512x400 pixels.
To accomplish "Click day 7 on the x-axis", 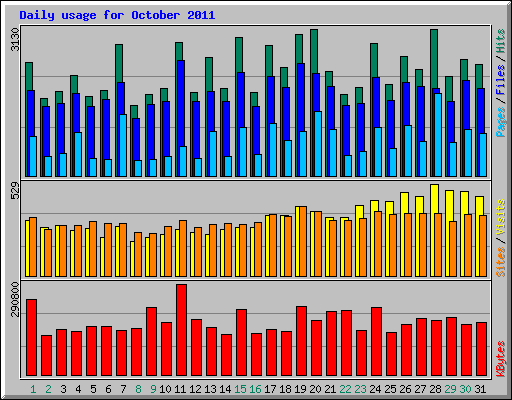I will 123,389.
